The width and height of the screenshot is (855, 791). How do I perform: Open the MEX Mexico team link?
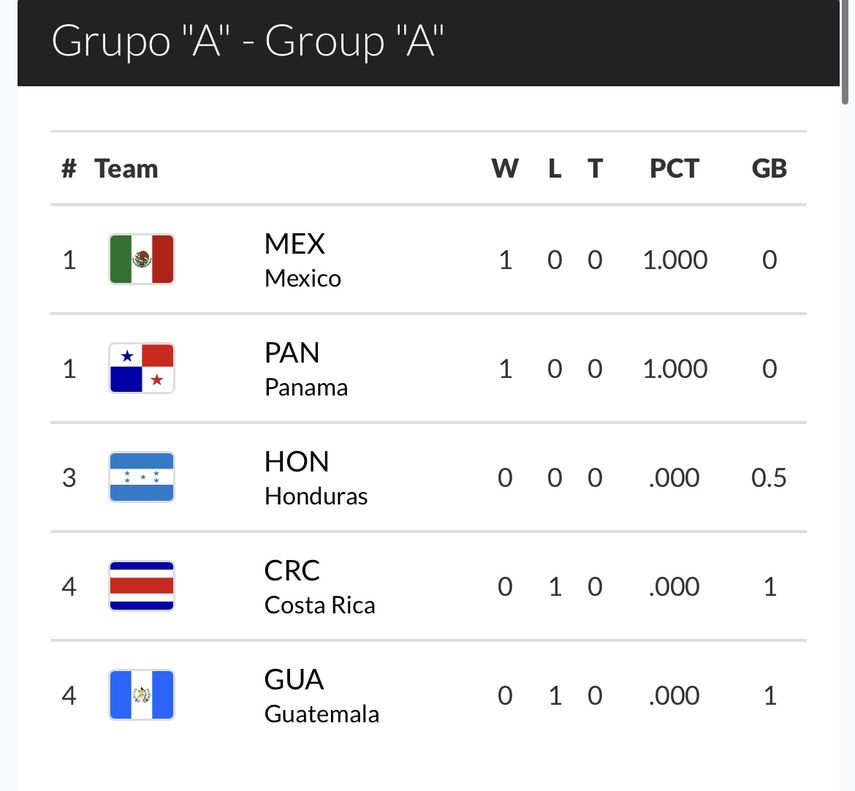(x=302, y=260)
